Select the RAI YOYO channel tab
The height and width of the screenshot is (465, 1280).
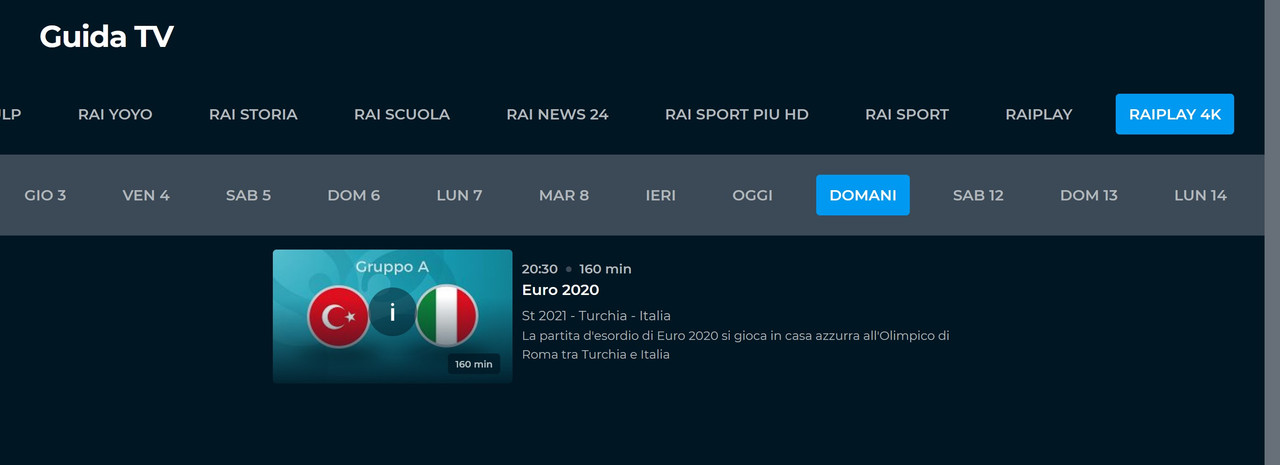click(115, 114)
